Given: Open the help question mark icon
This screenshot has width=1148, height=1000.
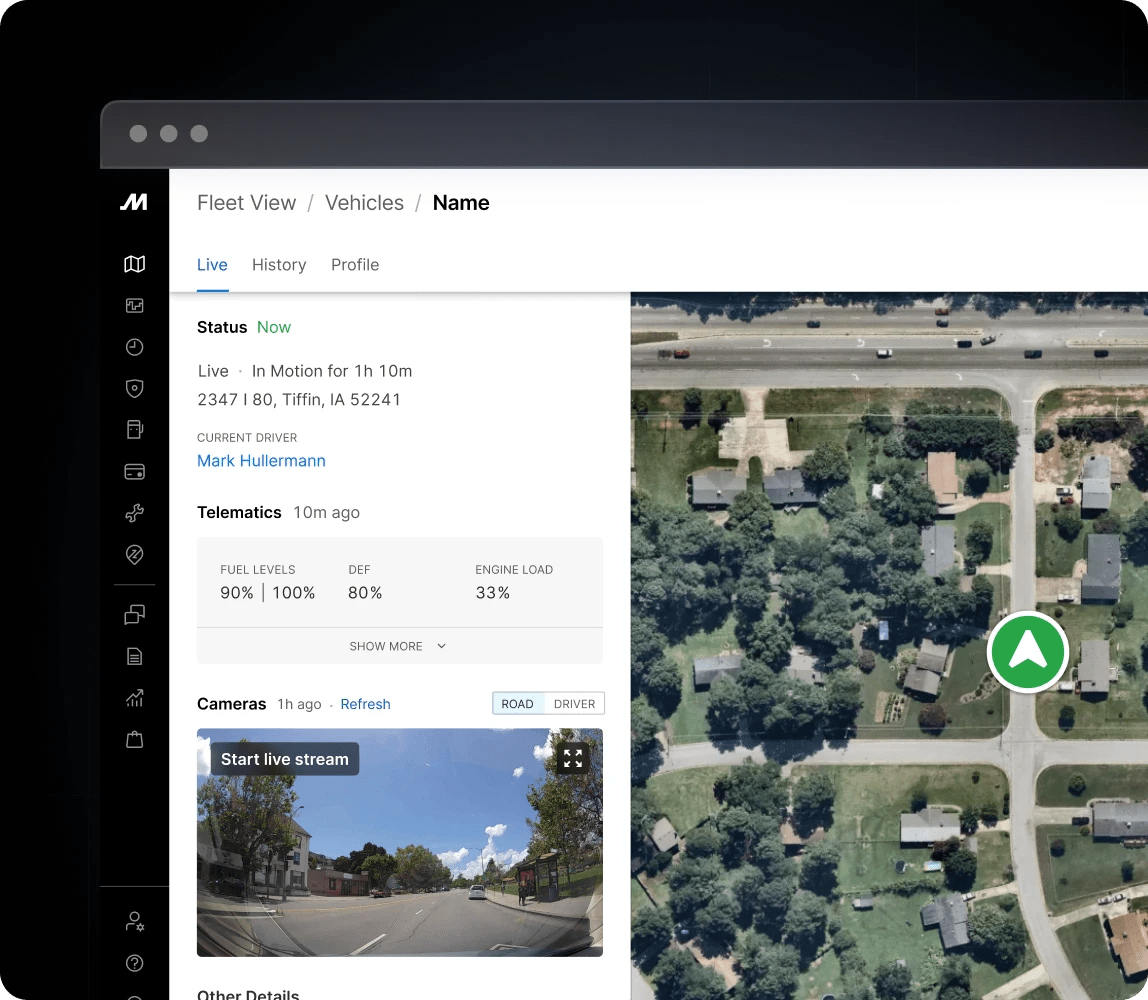Looking at the screenshot, I should (134, 963).
